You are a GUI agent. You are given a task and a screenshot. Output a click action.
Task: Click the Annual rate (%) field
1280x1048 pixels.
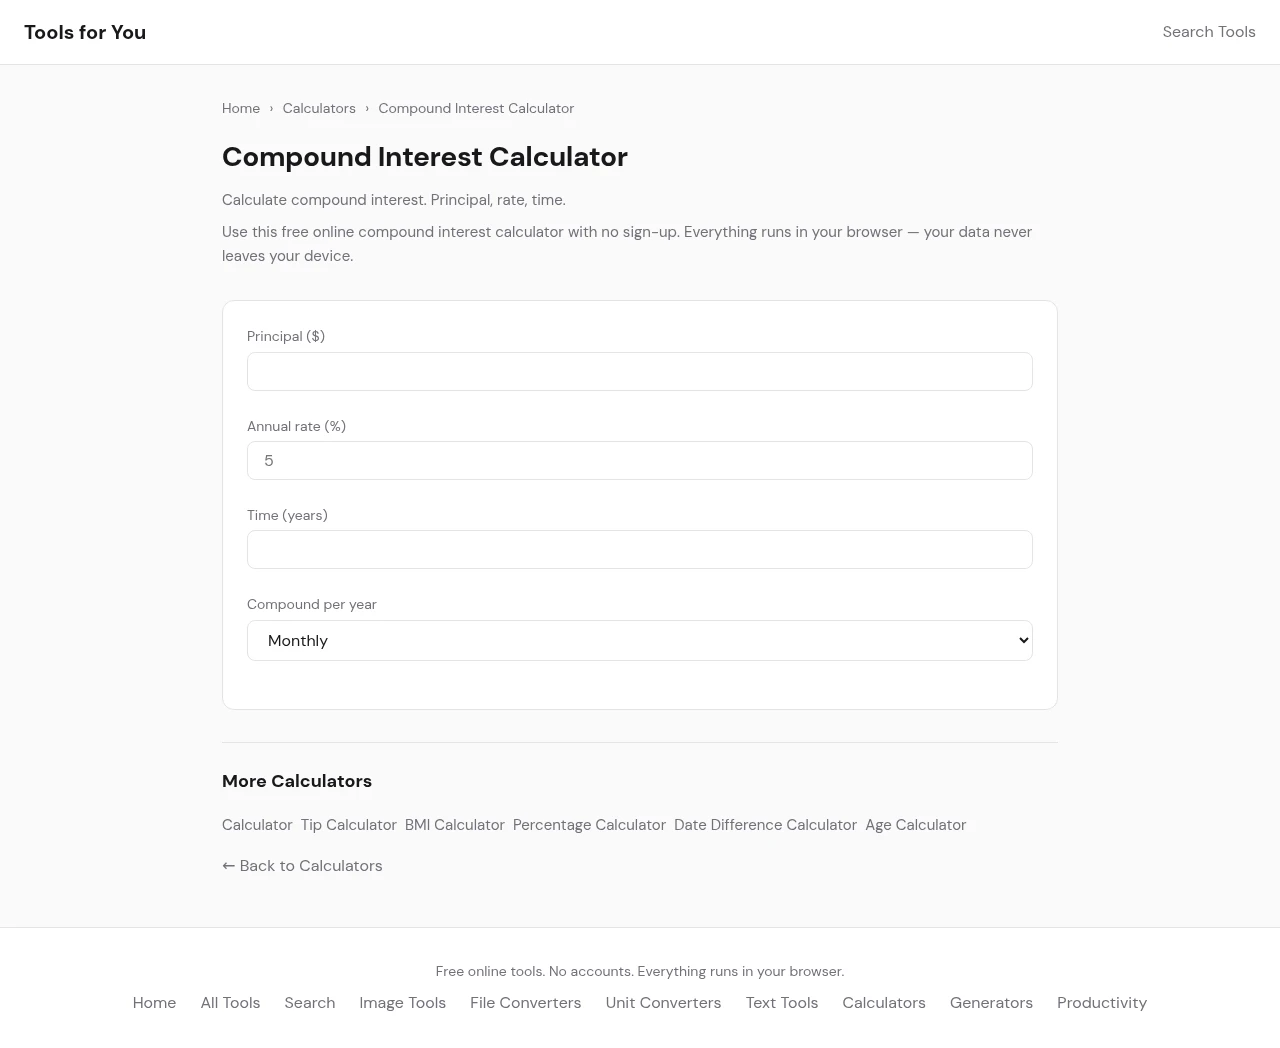pyautogui.click(x=639, y=460)
